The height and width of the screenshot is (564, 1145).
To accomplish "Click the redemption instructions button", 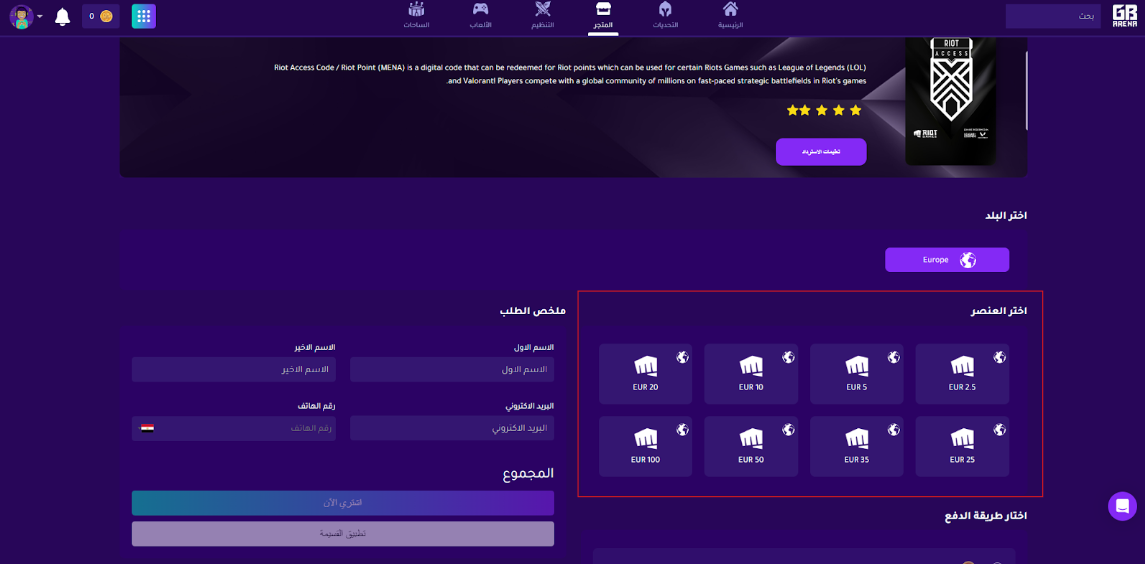I will pyautogui.click(x=821, y=152).
